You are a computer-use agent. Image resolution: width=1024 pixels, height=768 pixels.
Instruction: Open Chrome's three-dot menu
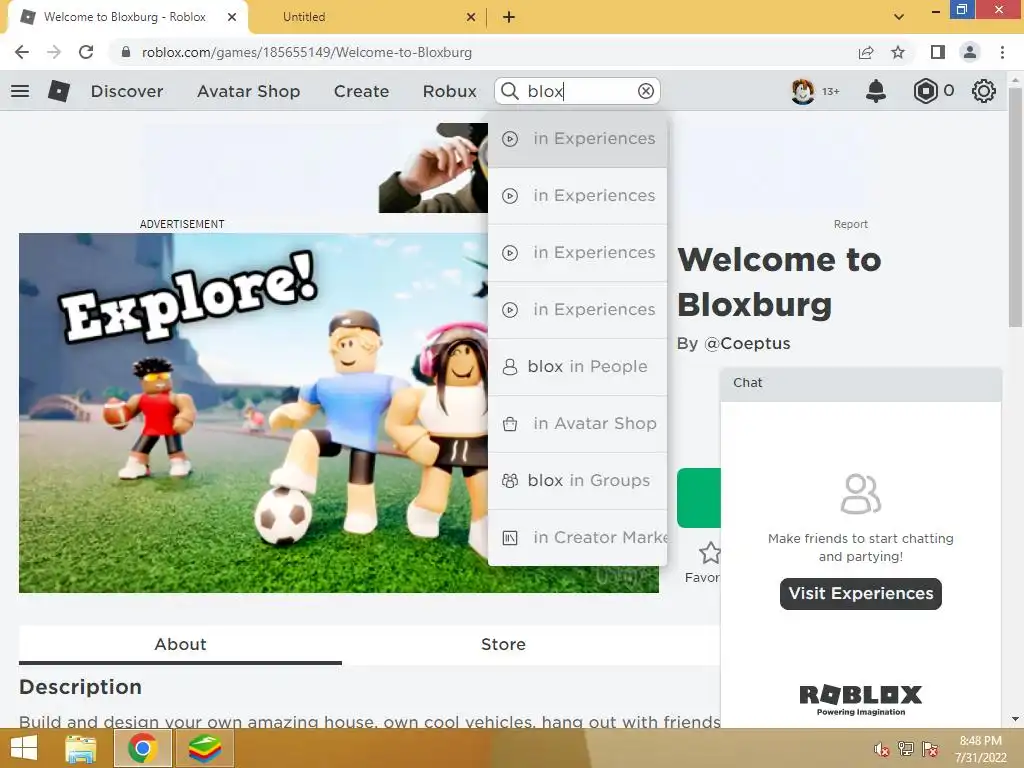1002,52
